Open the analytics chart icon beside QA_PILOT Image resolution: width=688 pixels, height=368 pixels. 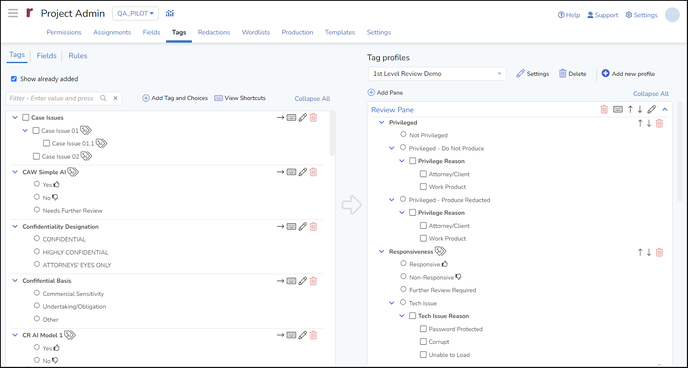(x=169, y=14)
